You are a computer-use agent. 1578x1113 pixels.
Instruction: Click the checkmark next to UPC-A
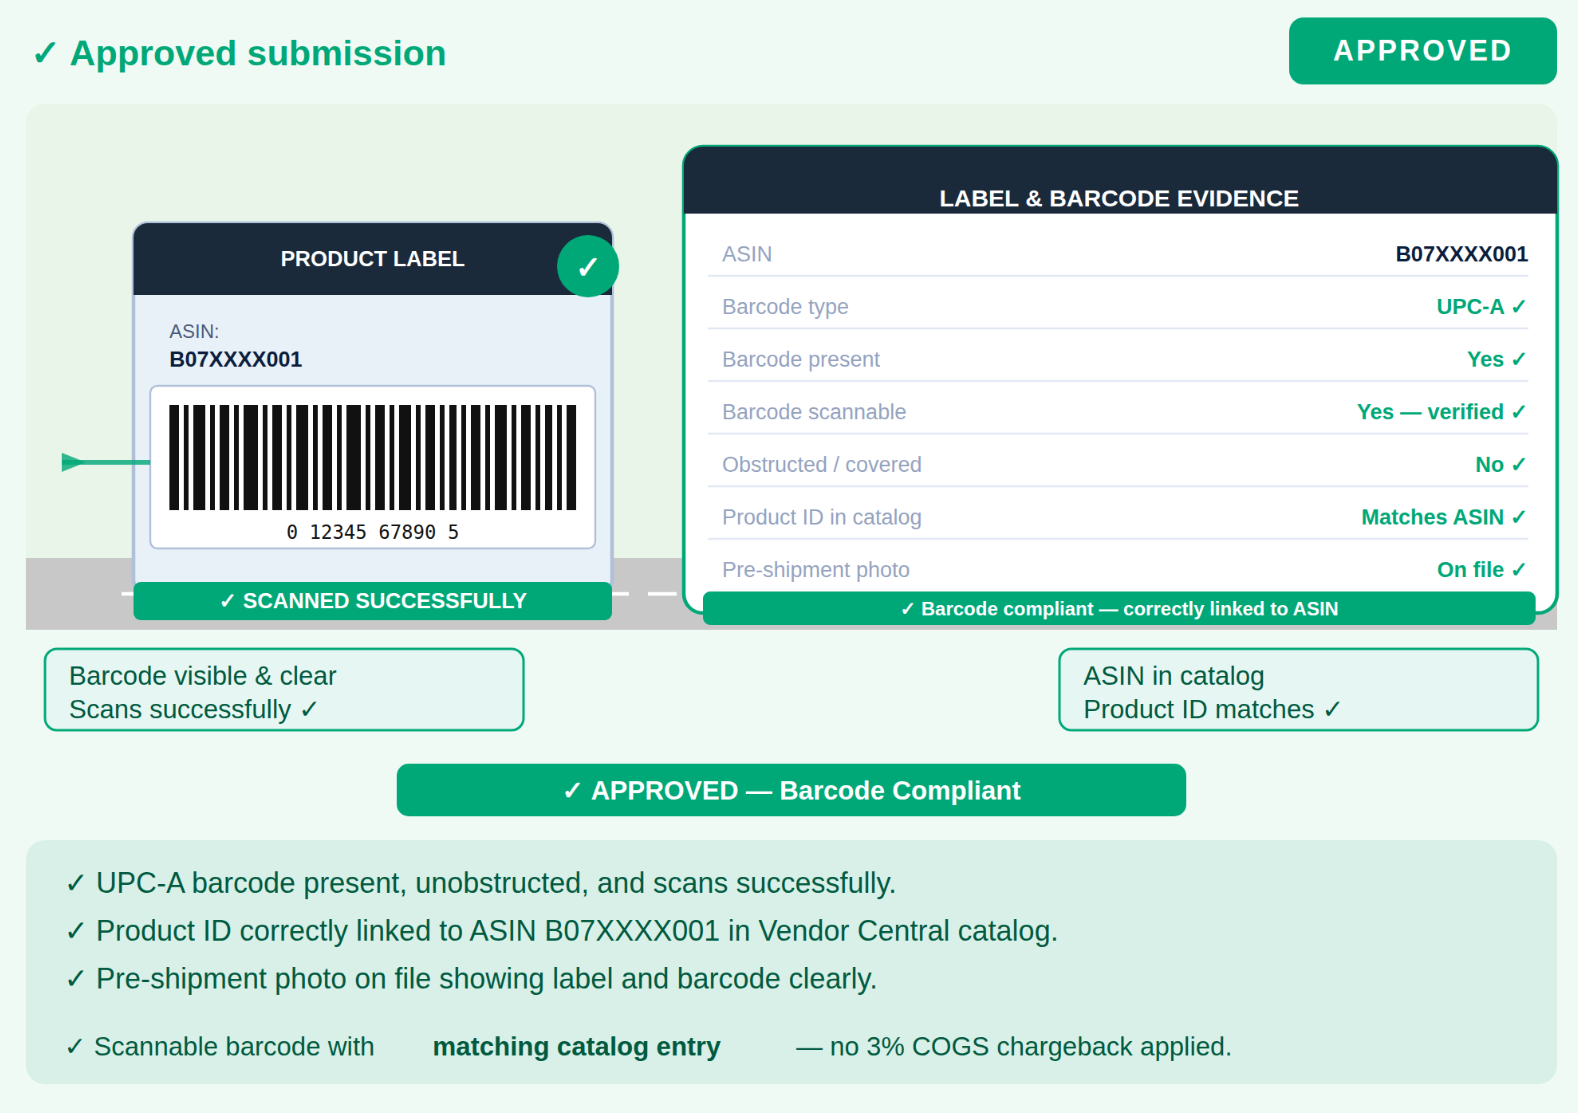pyautogui.click(x=1518, y=307)
